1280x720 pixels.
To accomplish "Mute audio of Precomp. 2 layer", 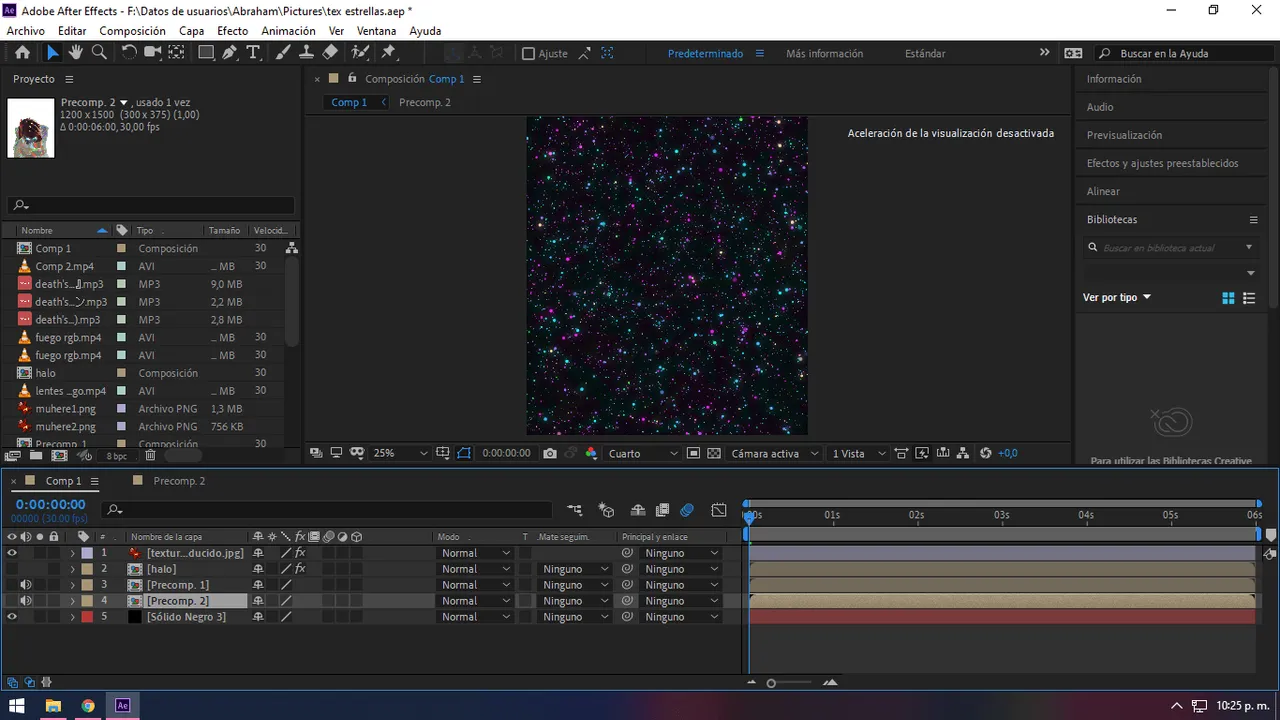I will click(26, 601).
